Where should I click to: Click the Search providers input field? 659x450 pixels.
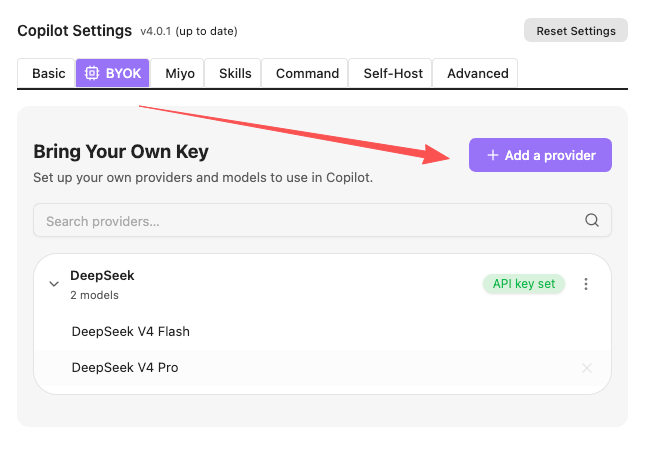322,220
